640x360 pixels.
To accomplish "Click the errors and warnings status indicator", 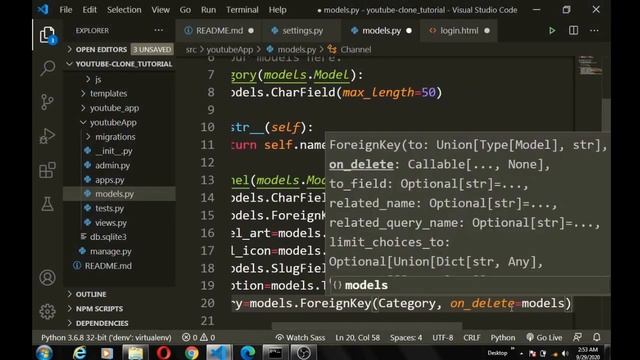I will [199, 338].
